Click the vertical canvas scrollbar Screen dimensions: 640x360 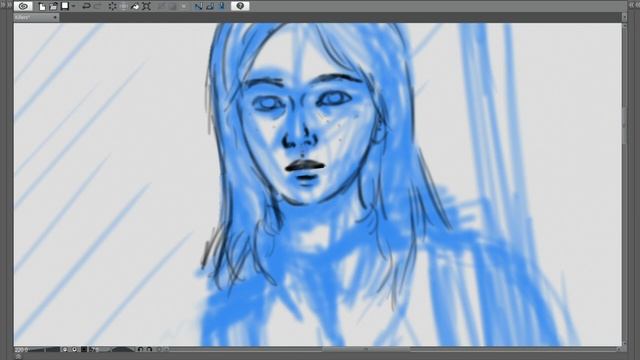pos(624,127)
